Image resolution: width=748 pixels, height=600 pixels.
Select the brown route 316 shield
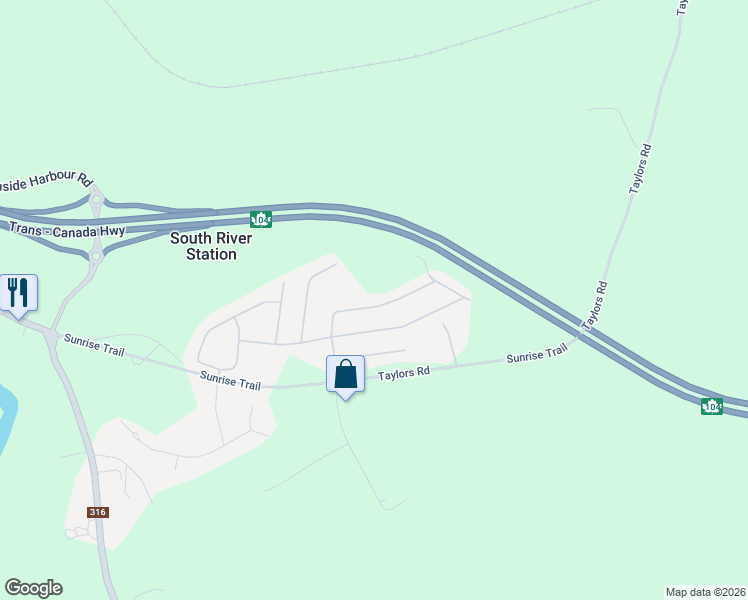pos(98,512)
